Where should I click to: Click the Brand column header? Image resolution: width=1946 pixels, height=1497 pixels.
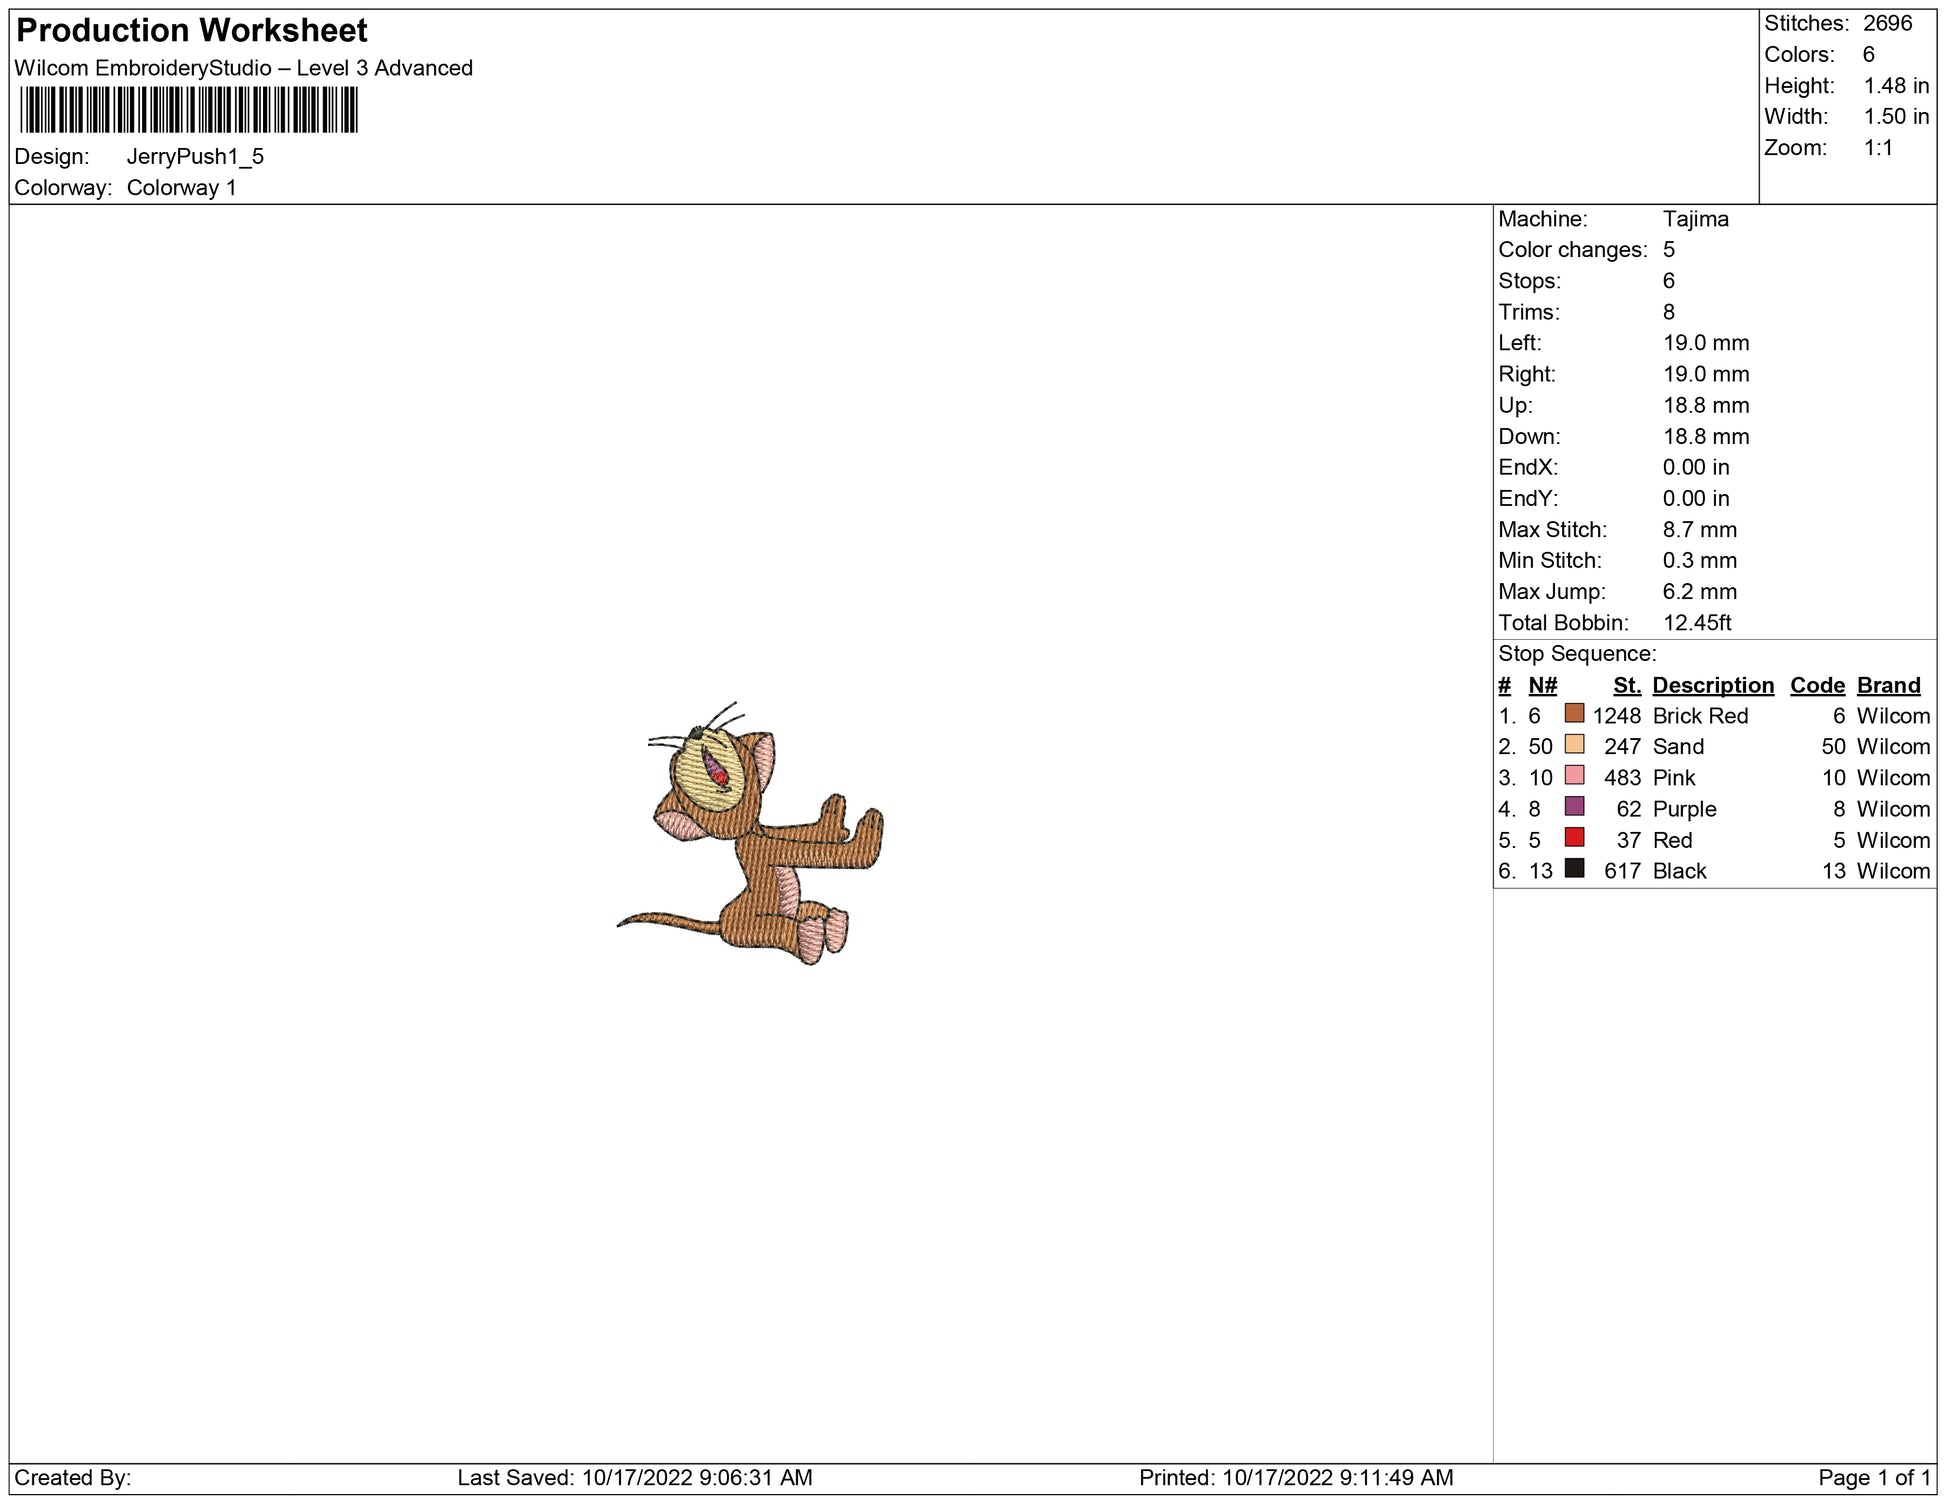(x=1888, y=685)
